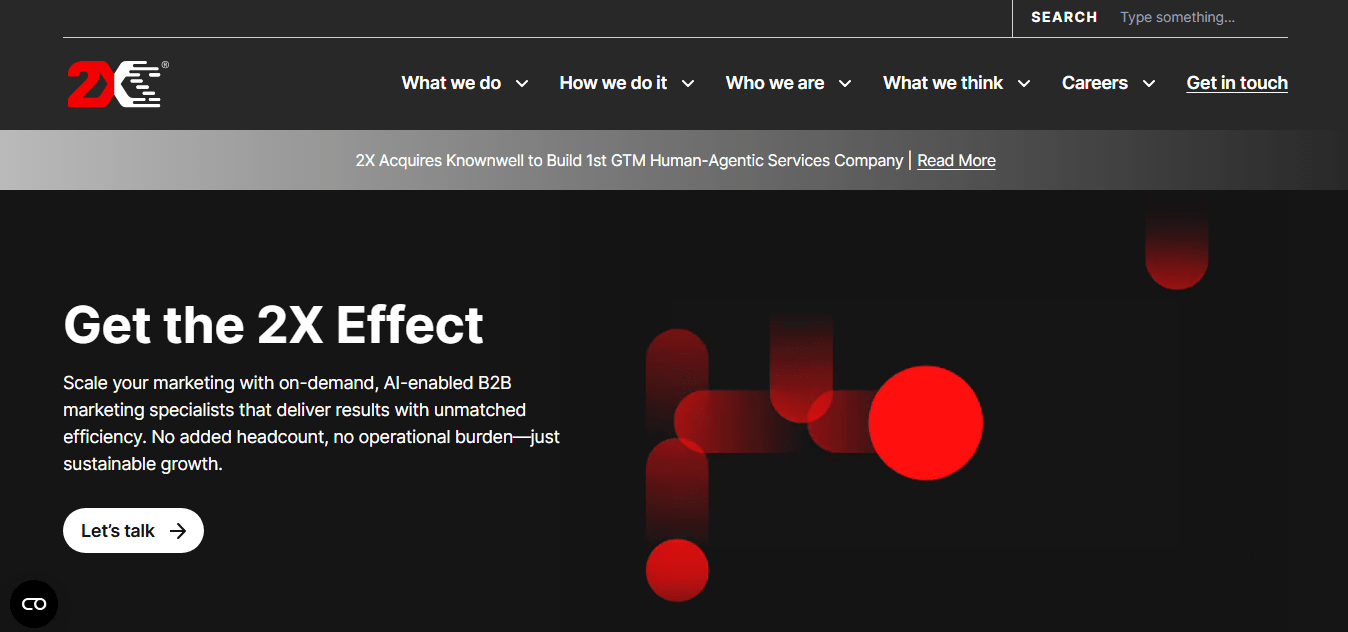Viewport: 1348px width, 632px height.
Task: Focus the Type something search field
Action: pyautogui.click(x=1203, y=17)
